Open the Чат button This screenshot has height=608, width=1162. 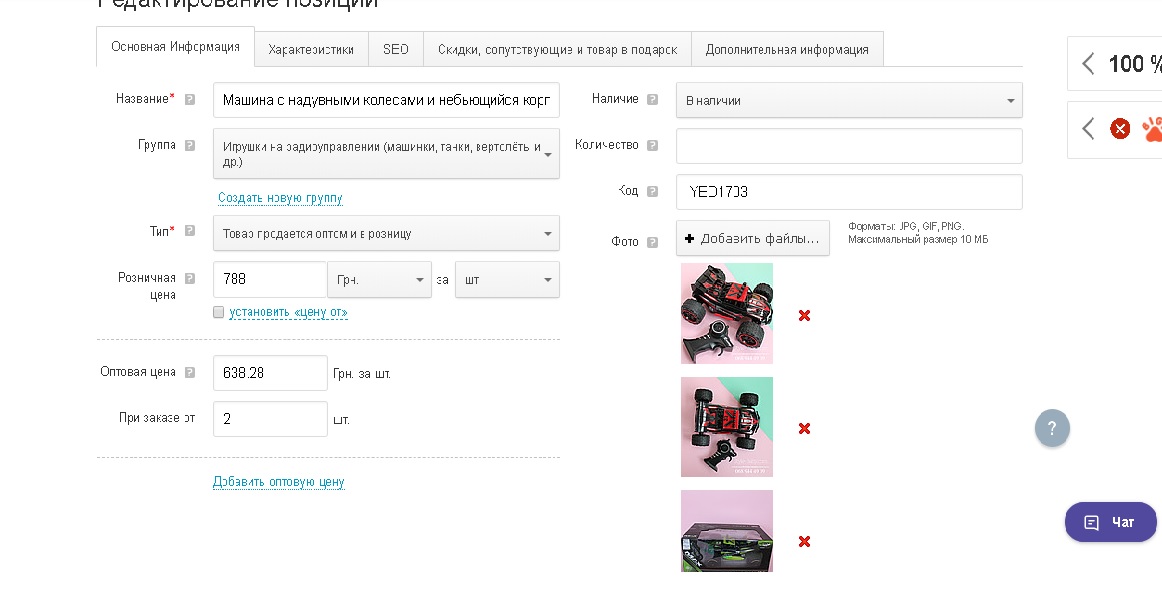(1111, 522)
